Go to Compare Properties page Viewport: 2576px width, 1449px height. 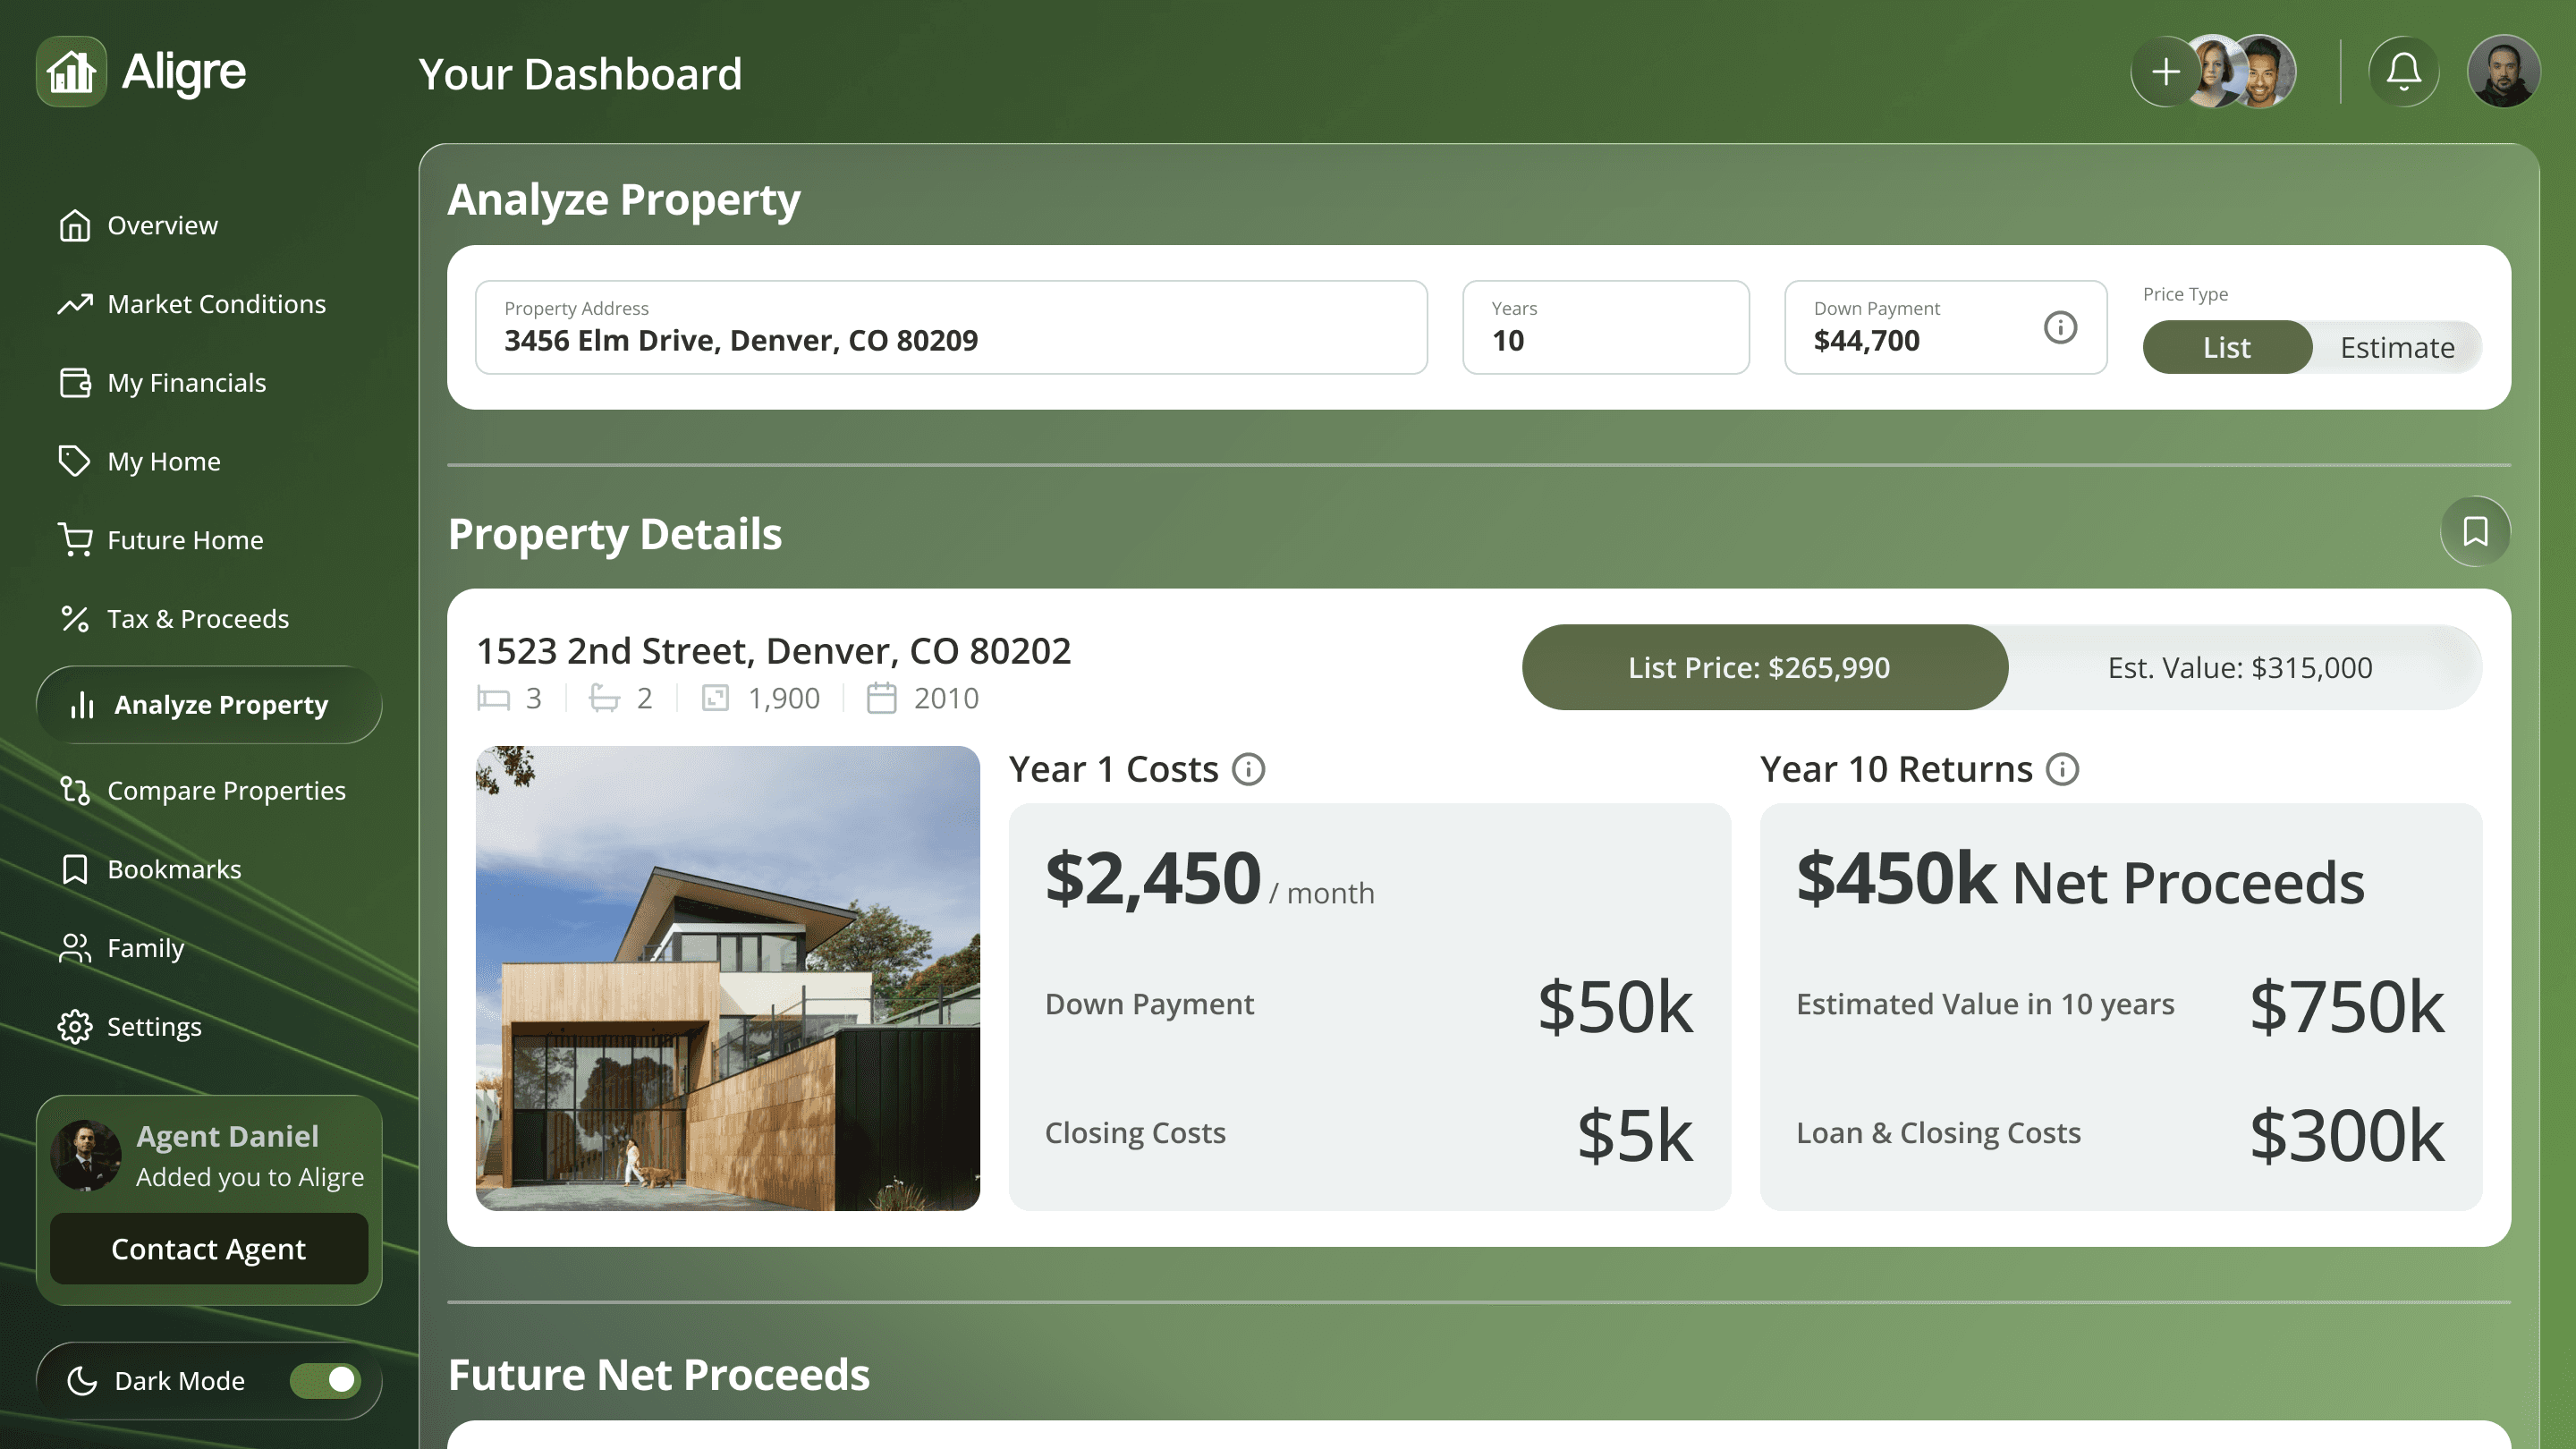pos(226,791)
